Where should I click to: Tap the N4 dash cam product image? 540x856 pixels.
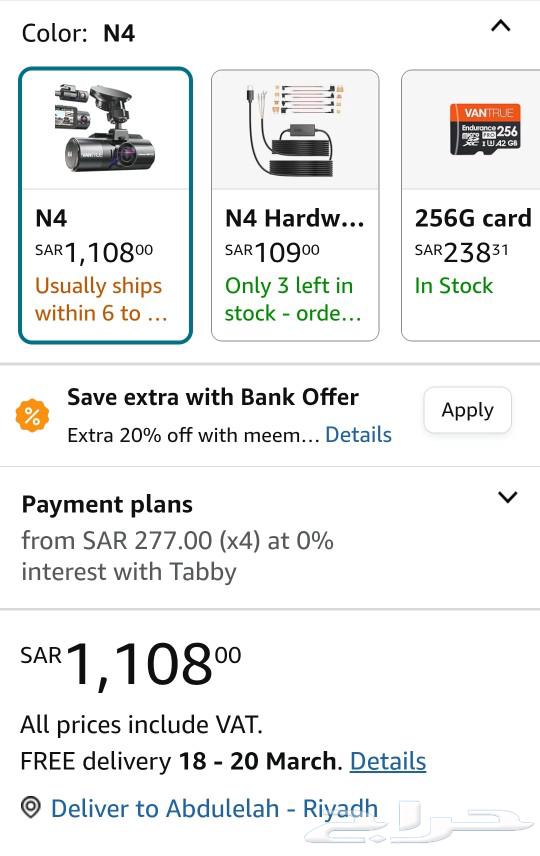click(105, 129)
